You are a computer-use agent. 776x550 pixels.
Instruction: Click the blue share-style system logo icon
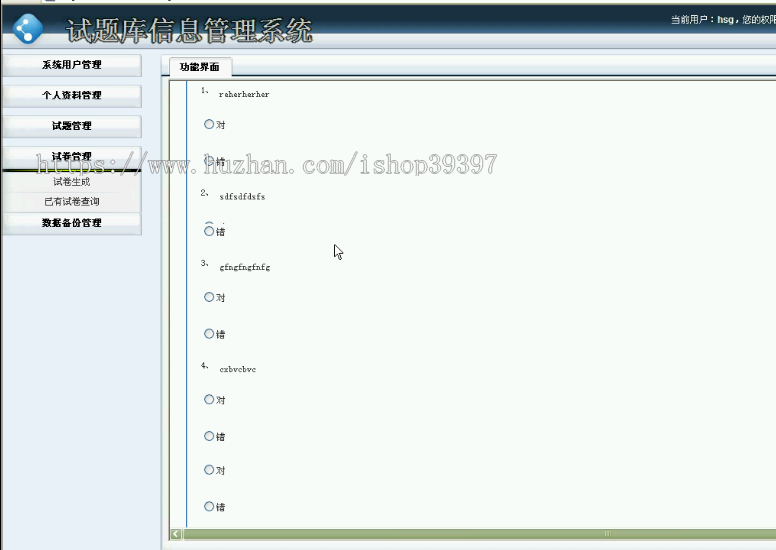(28, 29)
